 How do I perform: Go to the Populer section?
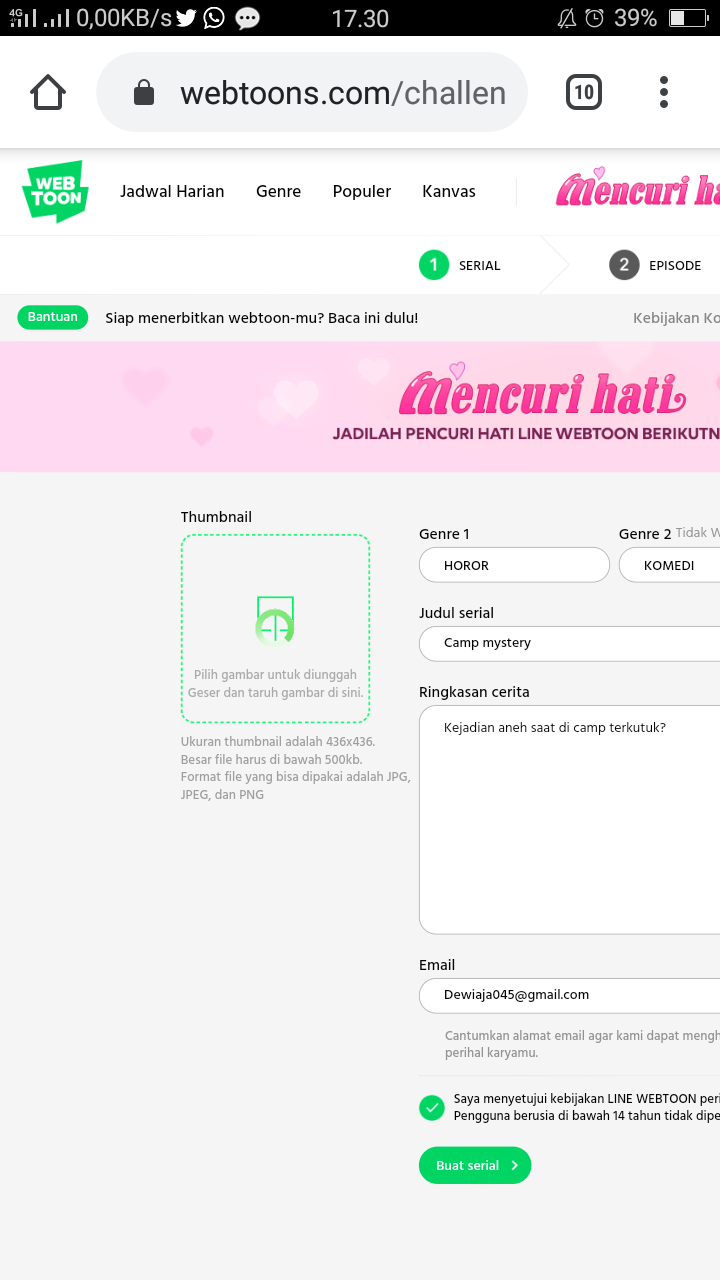tap(362, 191)
